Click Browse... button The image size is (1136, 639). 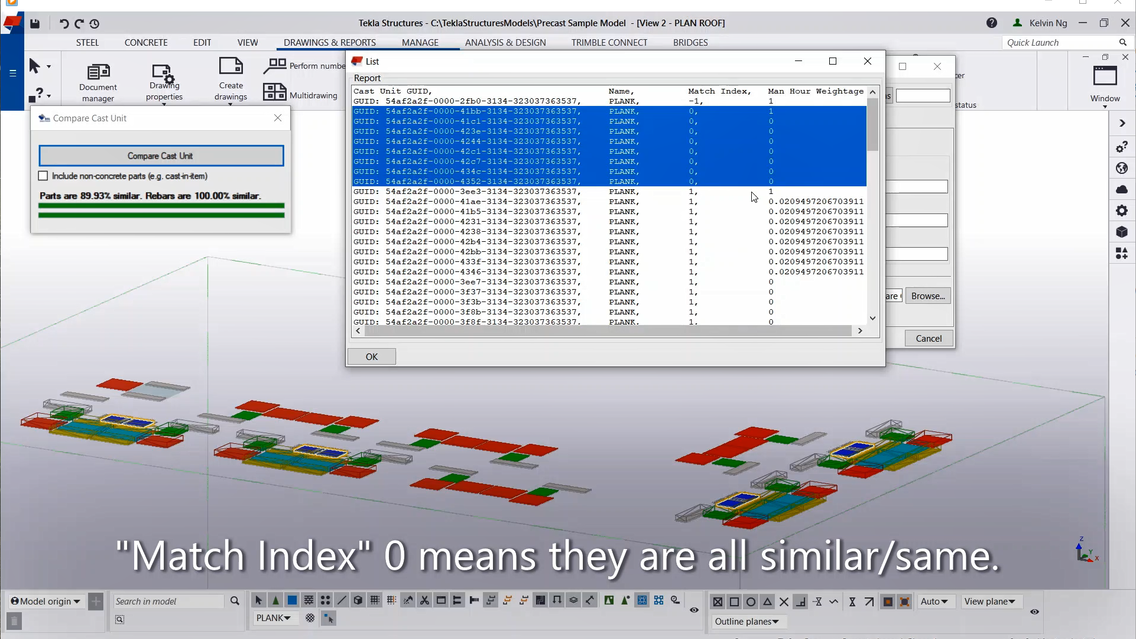point(927,296)
